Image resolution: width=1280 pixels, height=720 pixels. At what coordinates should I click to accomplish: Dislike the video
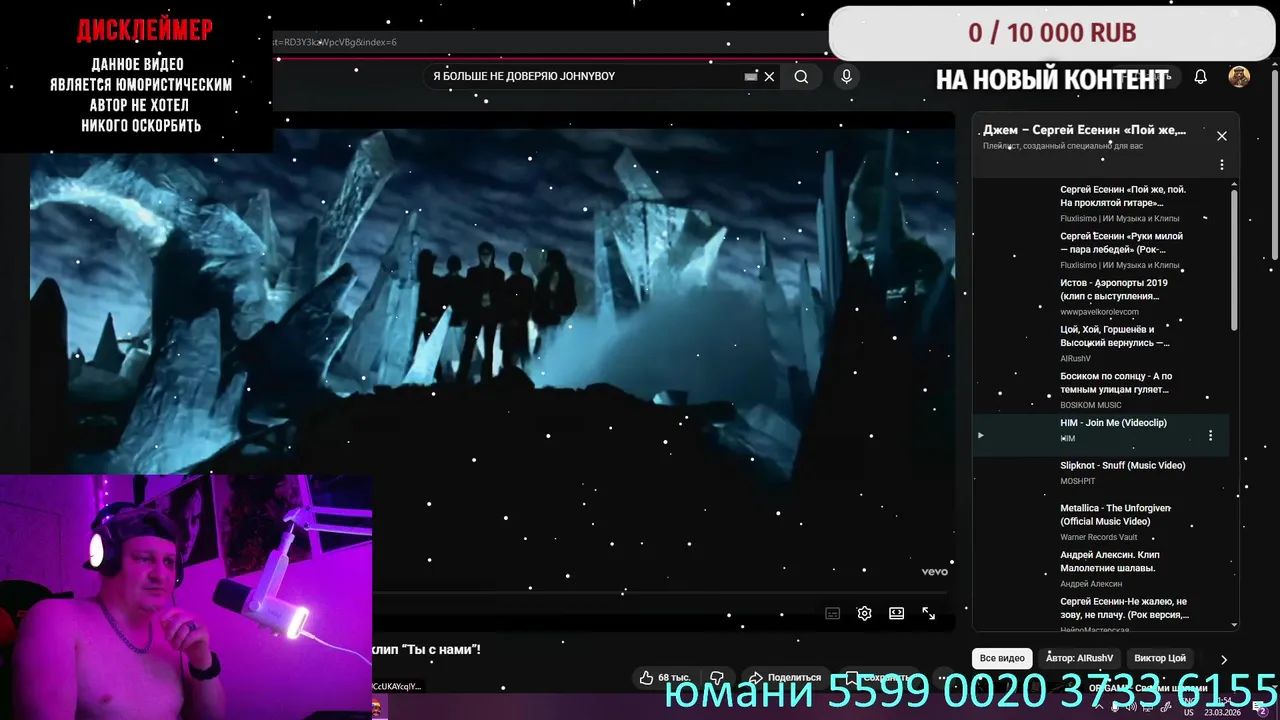click(716, 678)
